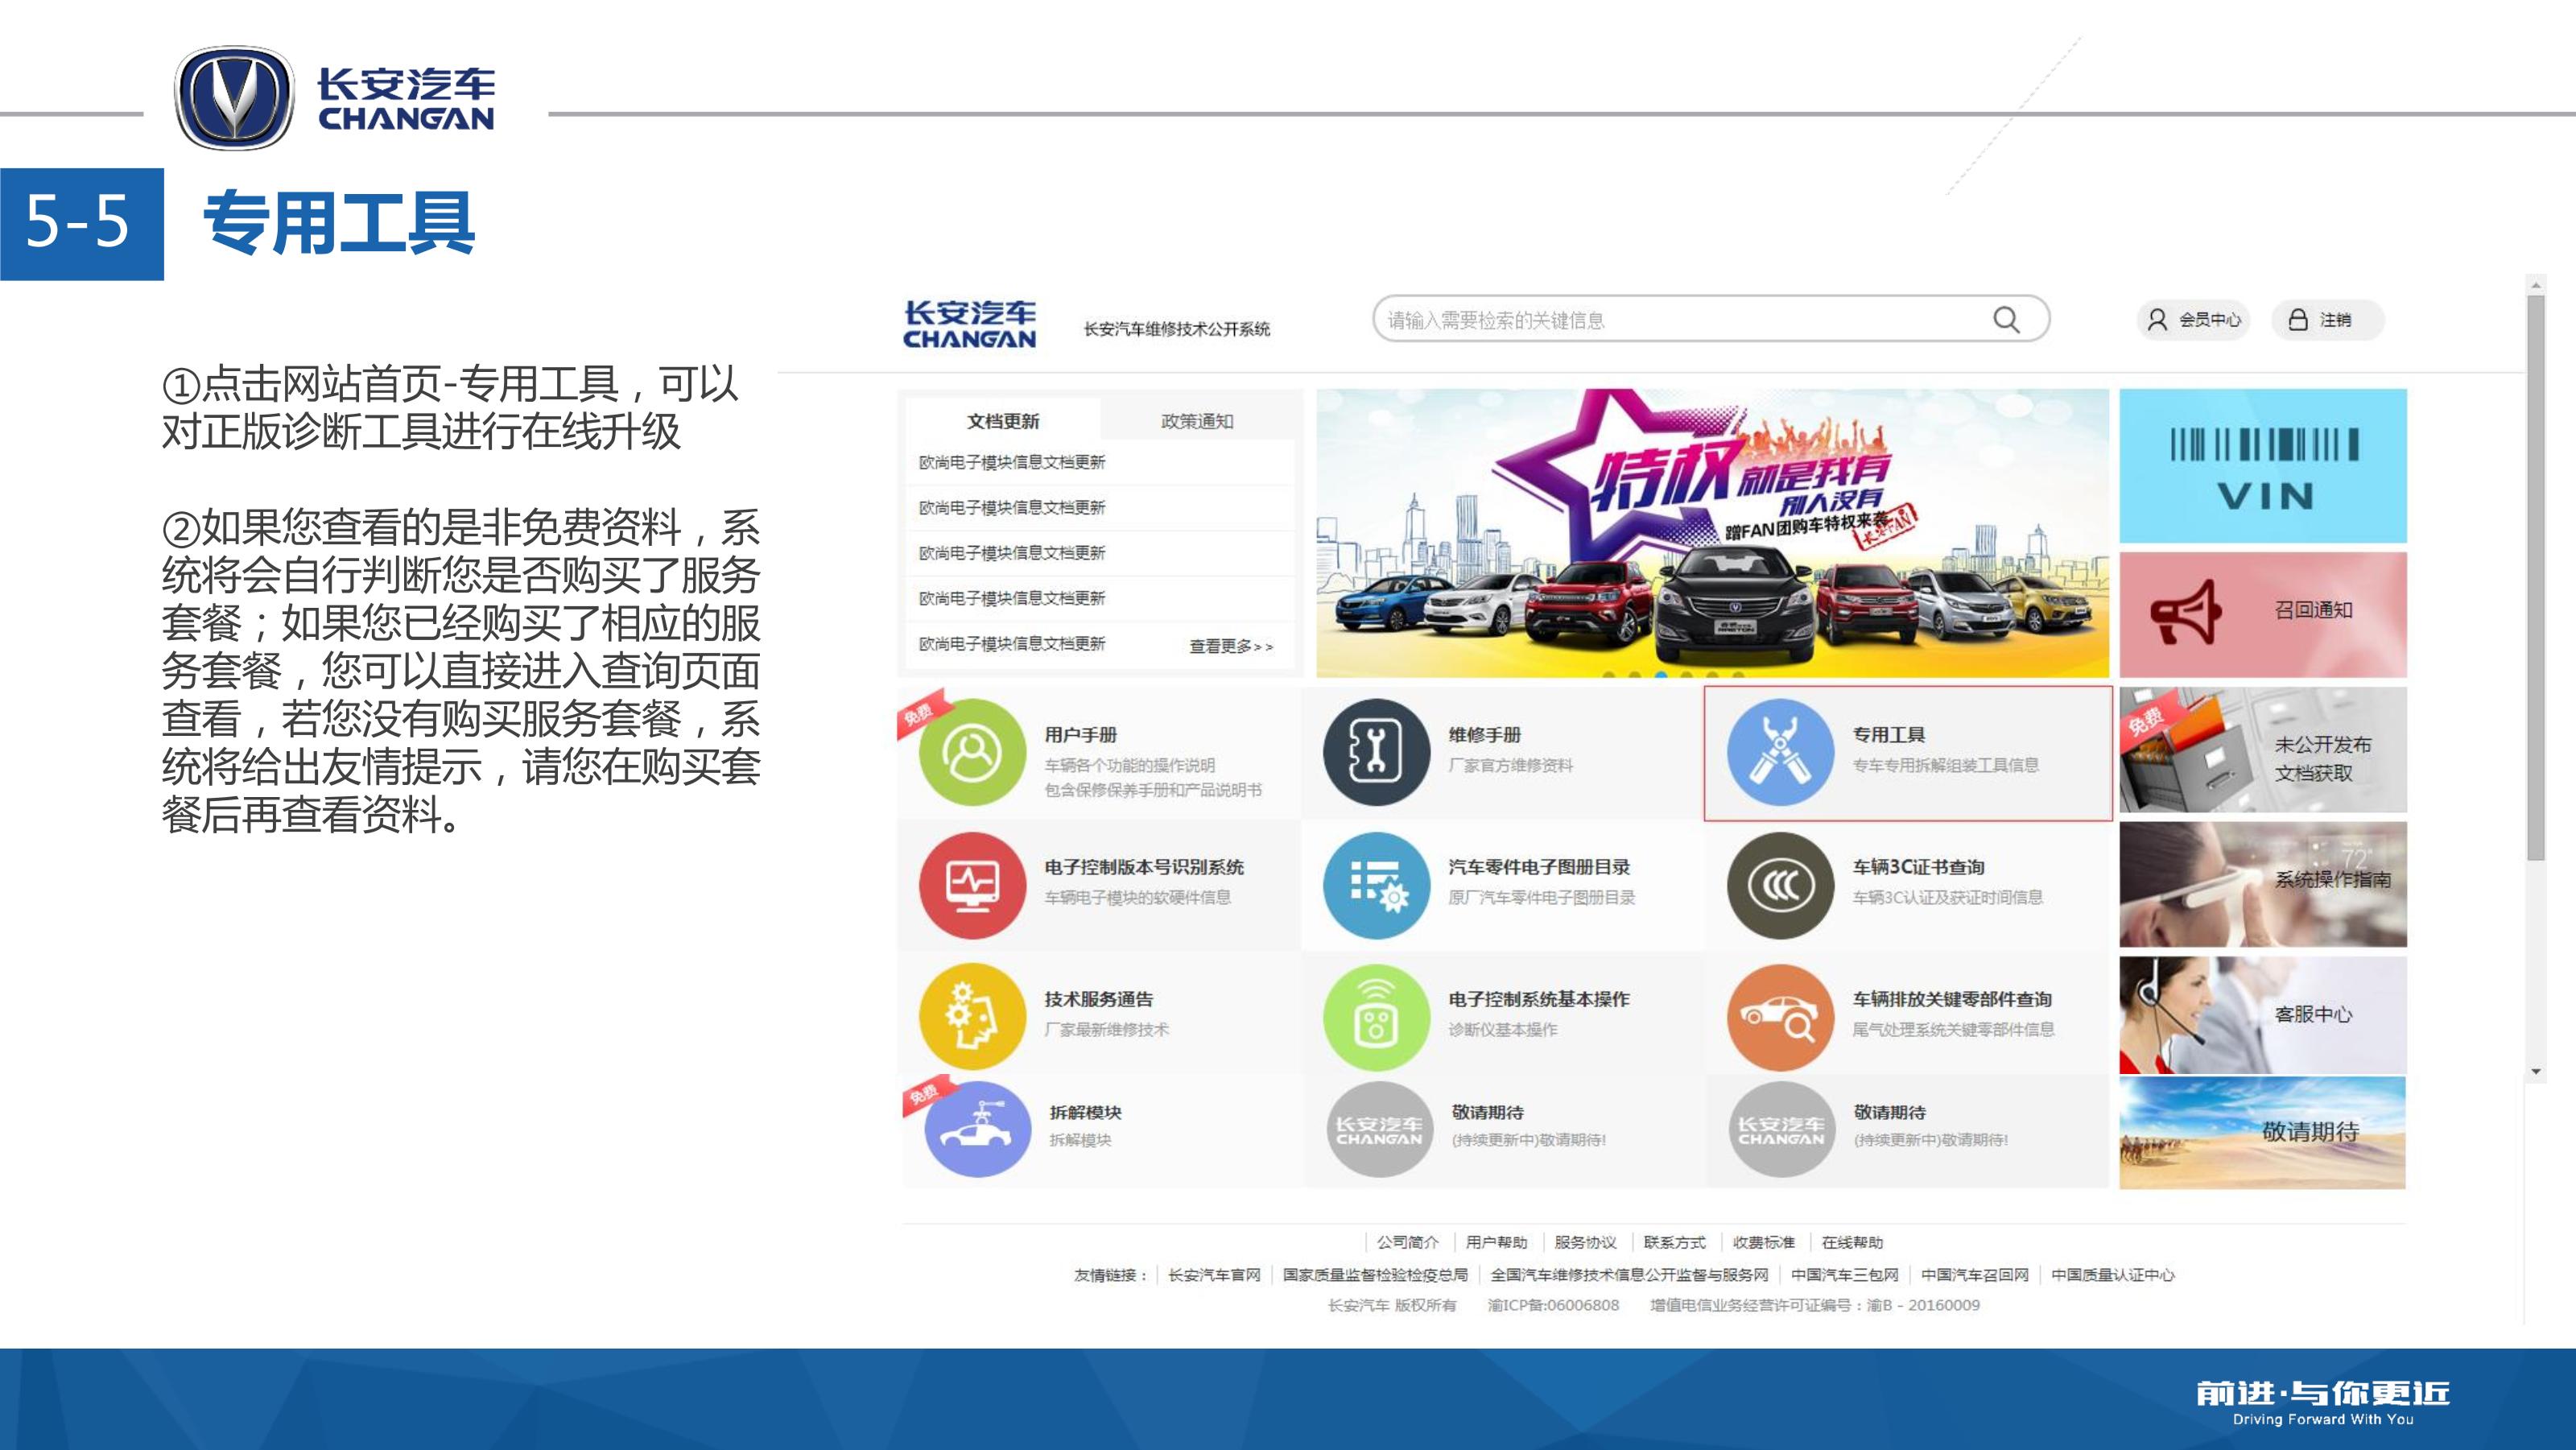Click the yellow 技术服务通告 gear-head icon
The width and height of the screenshot is (2576, 1450).
point(972,1017)
